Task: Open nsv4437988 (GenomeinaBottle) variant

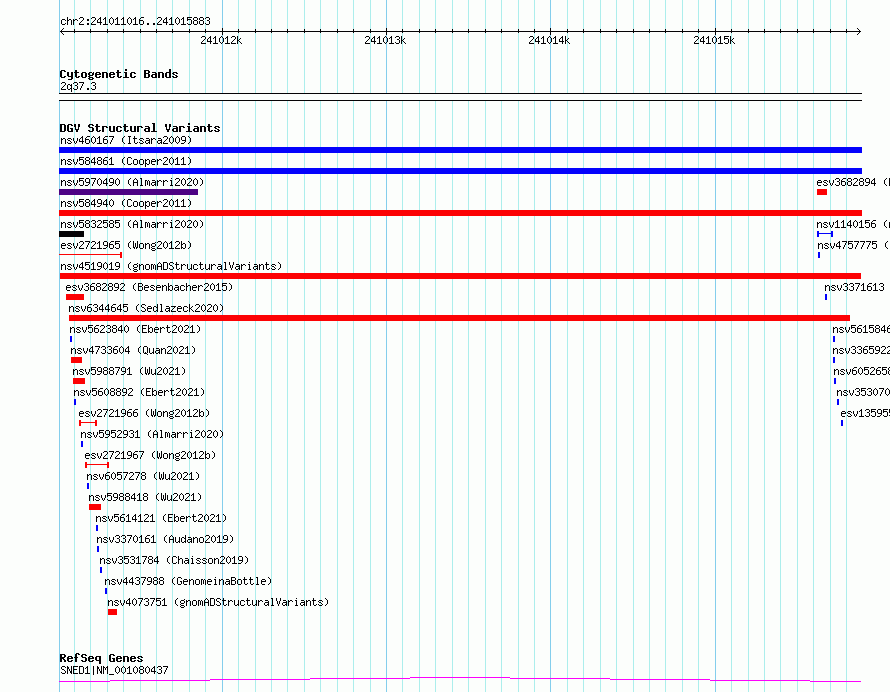Action: (188, 581)
